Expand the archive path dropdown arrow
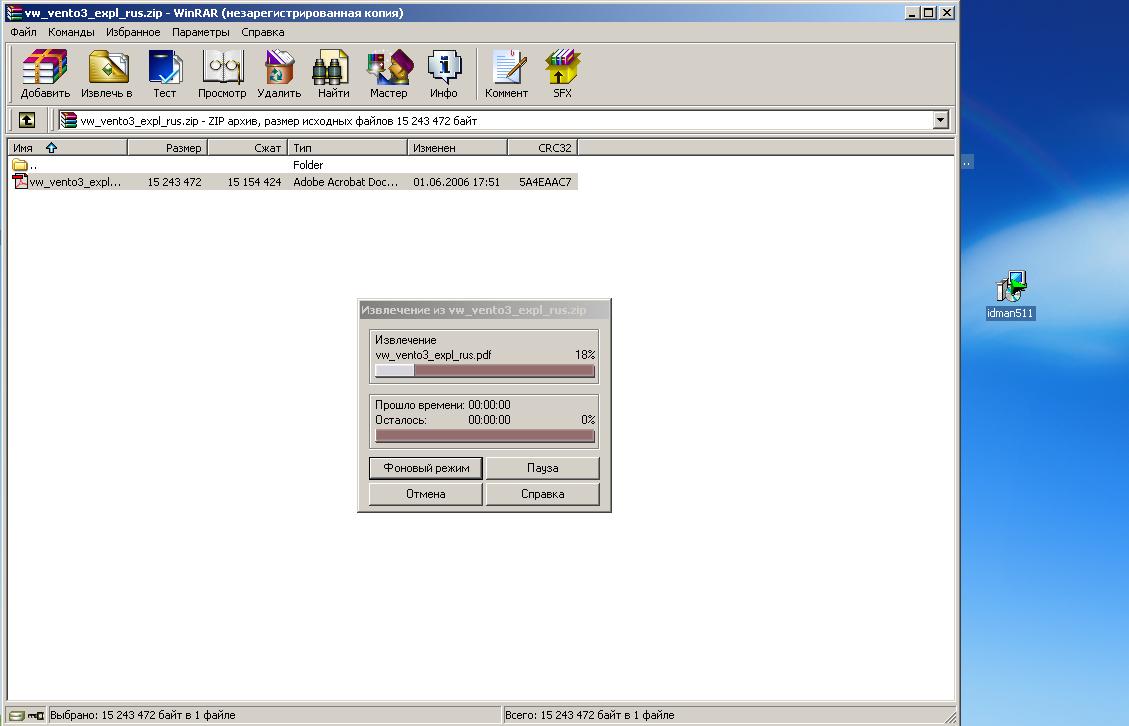 click(940, 120)
